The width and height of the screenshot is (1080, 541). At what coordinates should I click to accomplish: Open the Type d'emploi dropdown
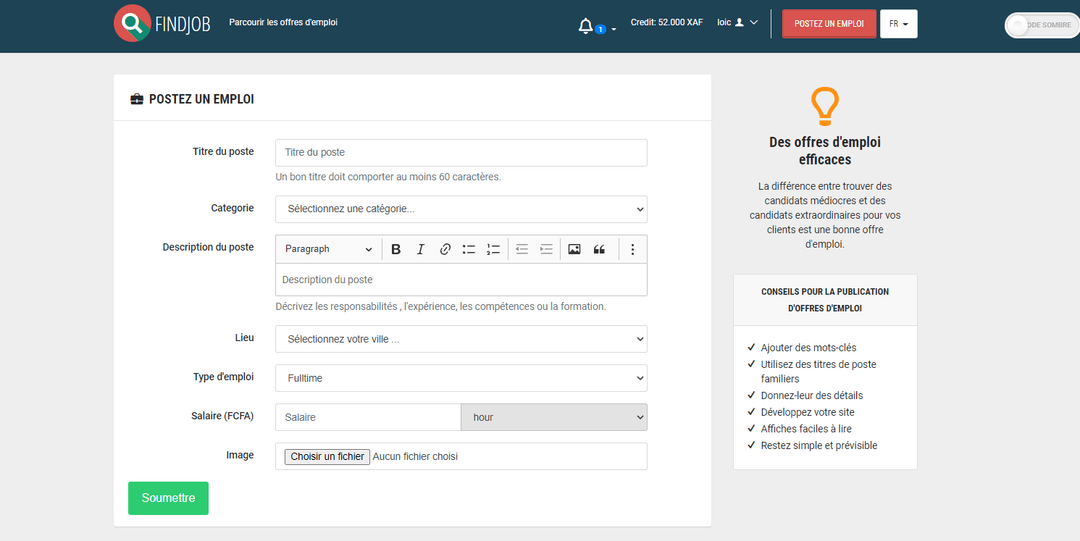[461, 378]
